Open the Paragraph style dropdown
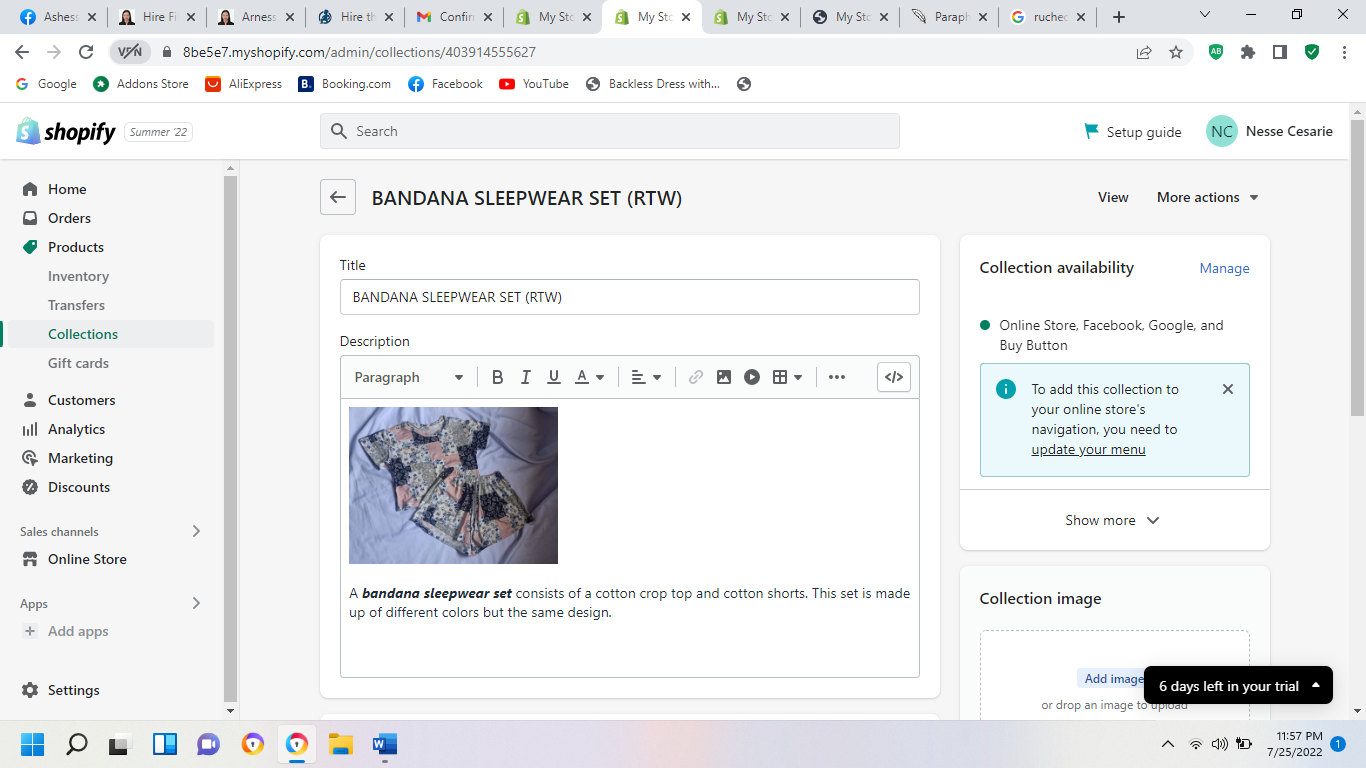 click(408, 377)
